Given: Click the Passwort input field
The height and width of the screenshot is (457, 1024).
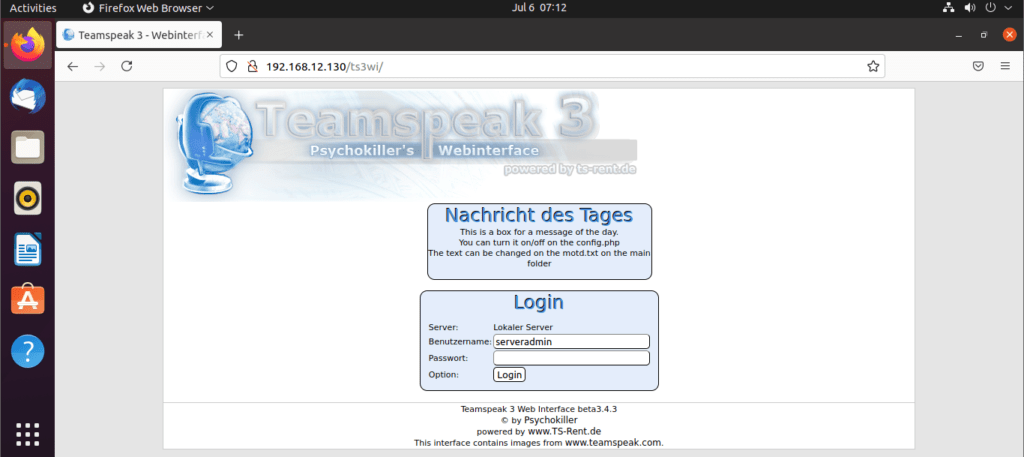Looking at the screenshot, I should (571, 358).
